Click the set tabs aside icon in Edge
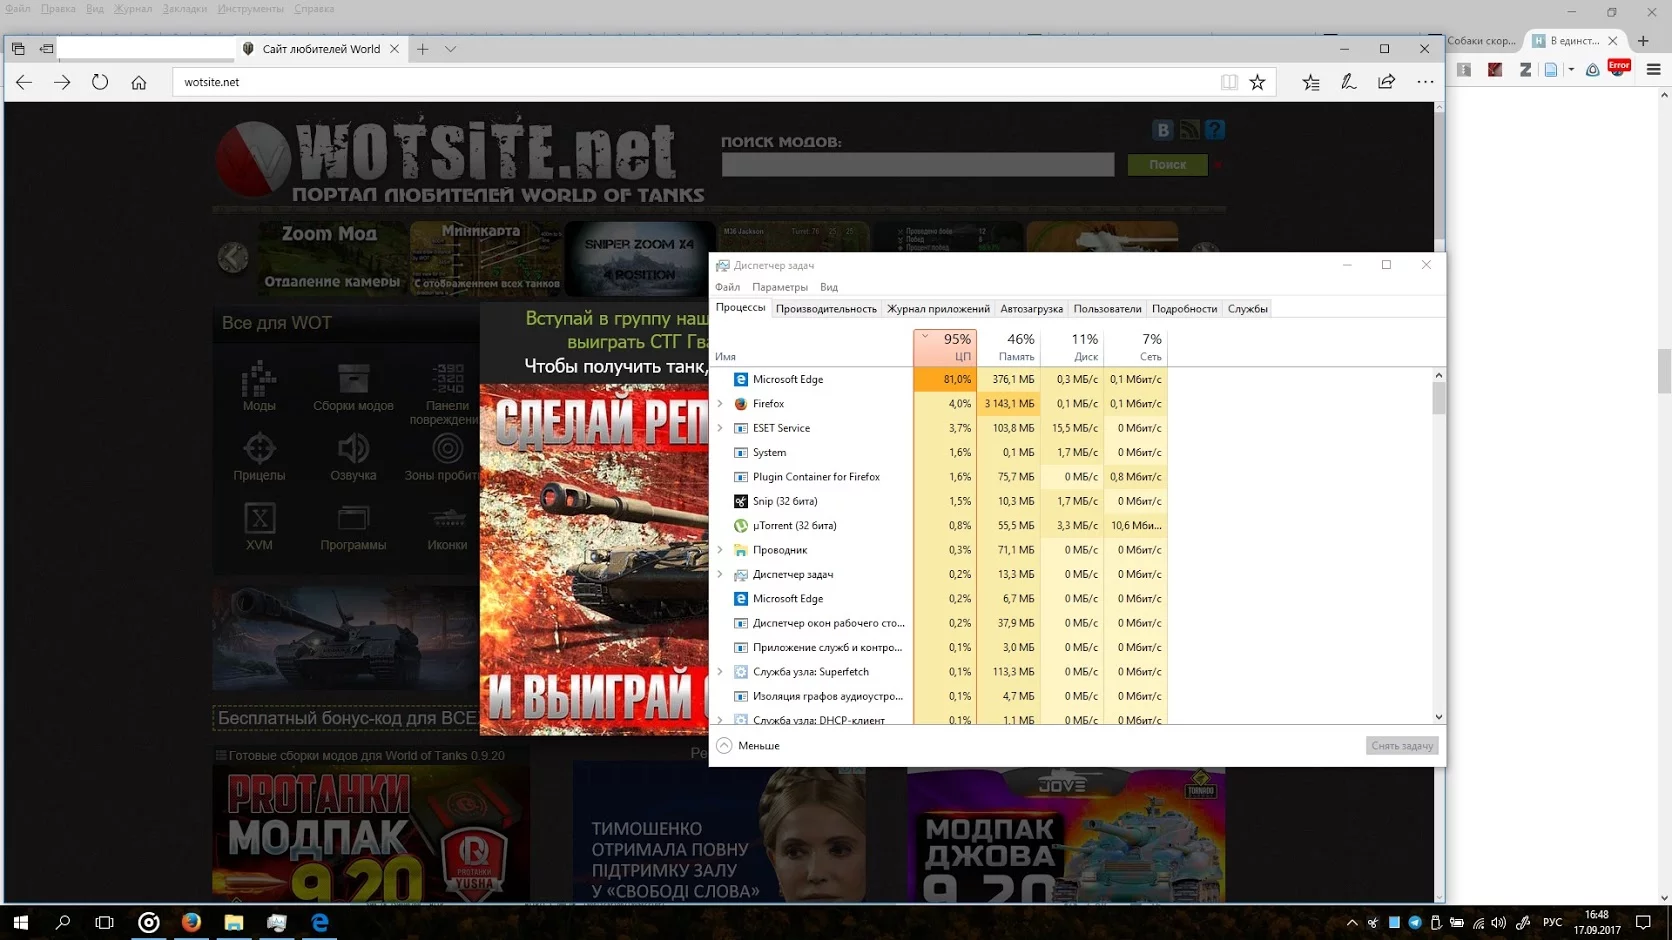The image size is (1672, 940). click(x=46, y=48)
